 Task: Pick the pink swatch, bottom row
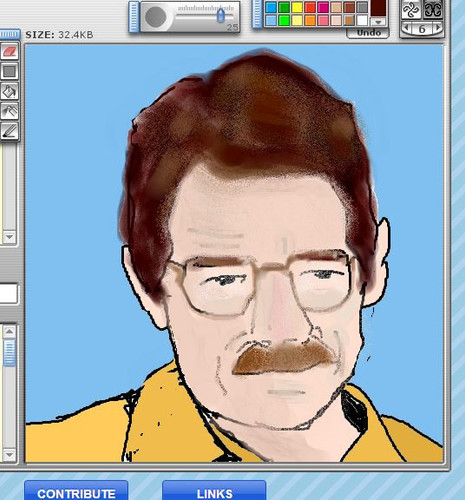tap(323, 20)
